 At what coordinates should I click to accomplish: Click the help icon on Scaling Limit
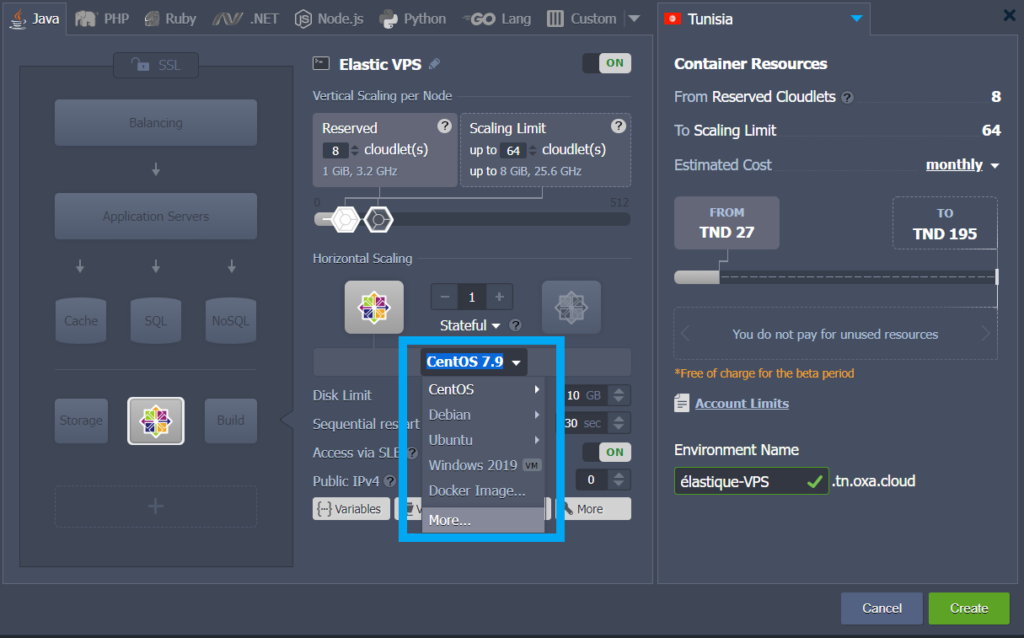pos(618,126)
